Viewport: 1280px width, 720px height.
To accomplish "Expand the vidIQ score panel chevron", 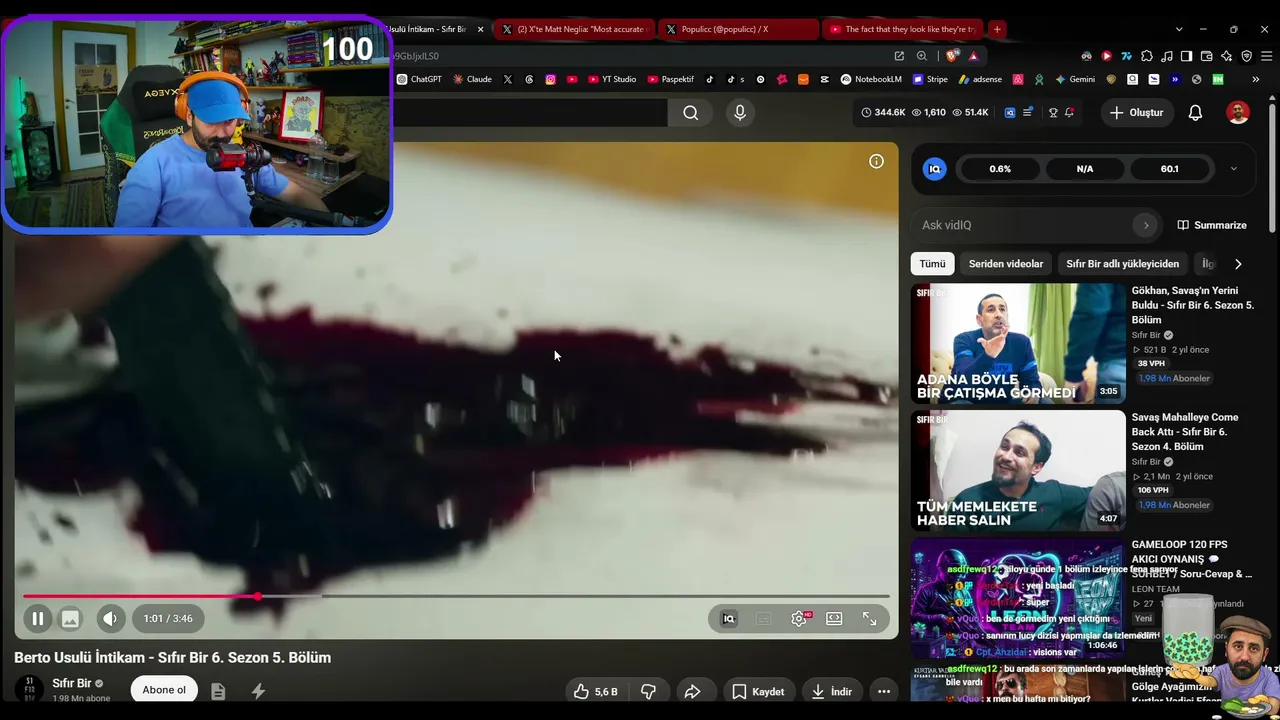I will point(1233,169).
